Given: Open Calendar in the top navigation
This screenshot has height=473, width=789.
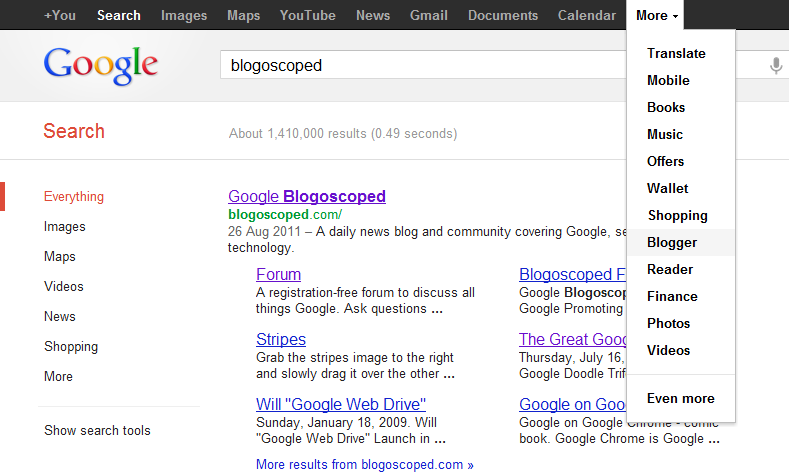Looking at the screenshot, I should pyautogui.click(x=586, y=15).
